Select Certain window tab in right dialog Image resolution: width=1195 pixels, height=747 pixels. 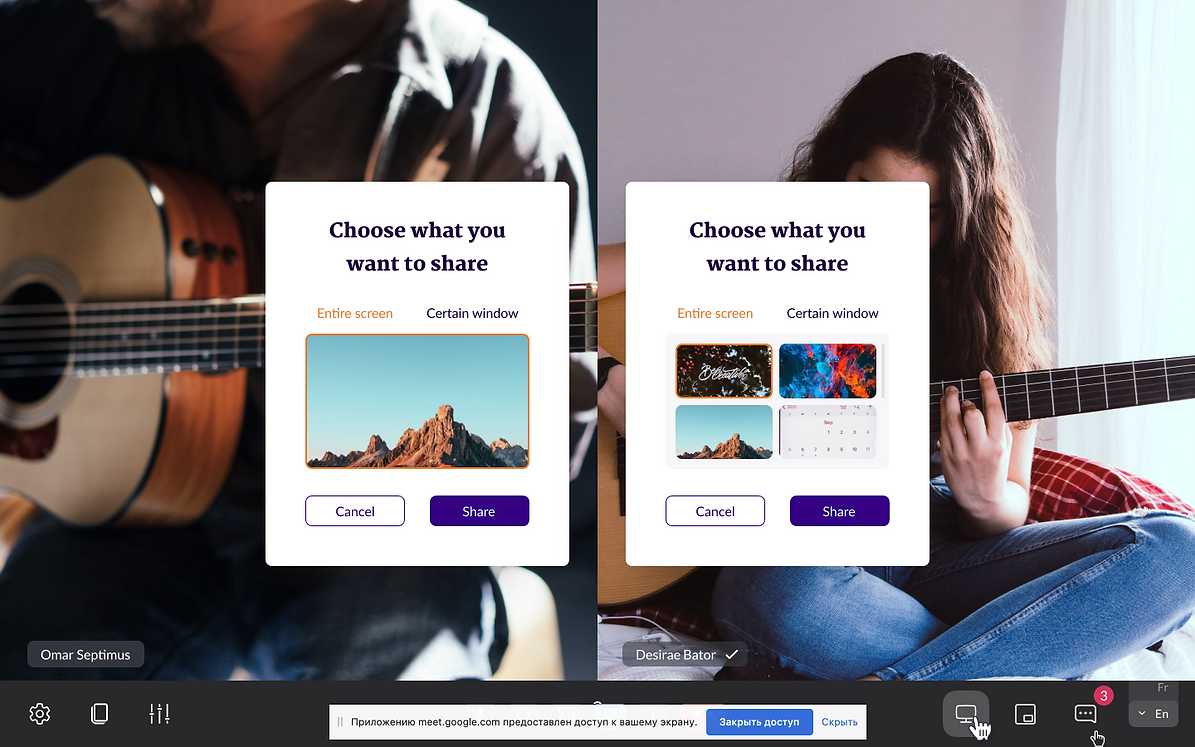pyautogui.click(x=832, y=313)
